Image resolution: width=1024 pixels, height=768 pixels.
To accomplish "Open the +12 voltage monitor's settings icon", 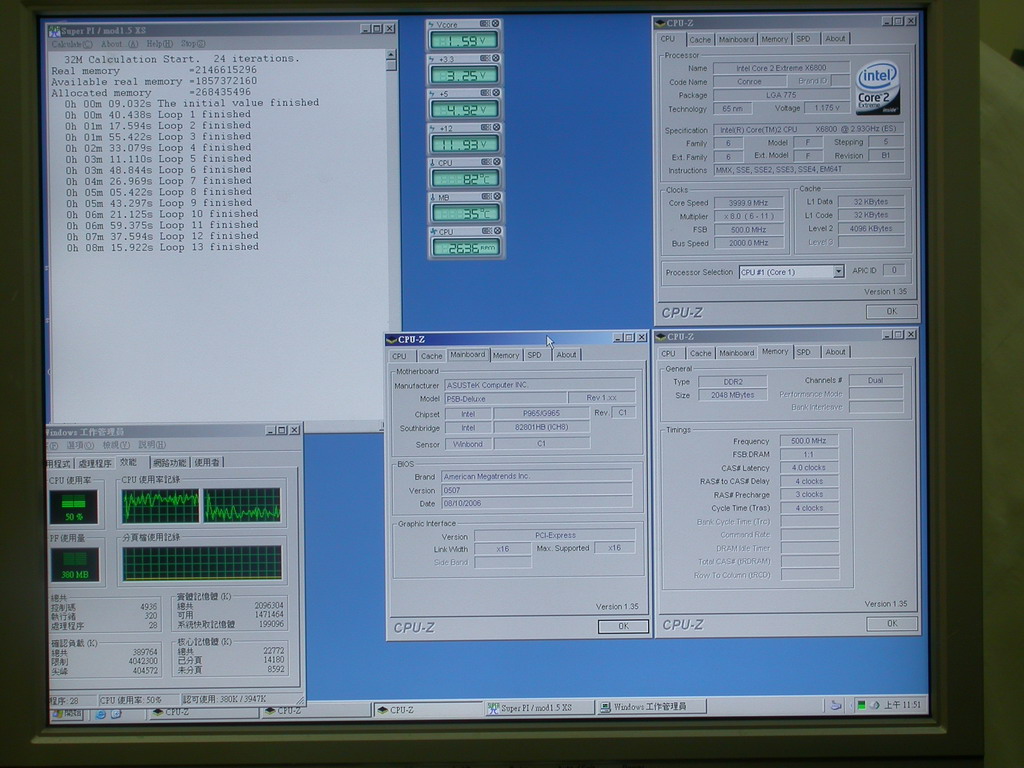I will point(486,127).
